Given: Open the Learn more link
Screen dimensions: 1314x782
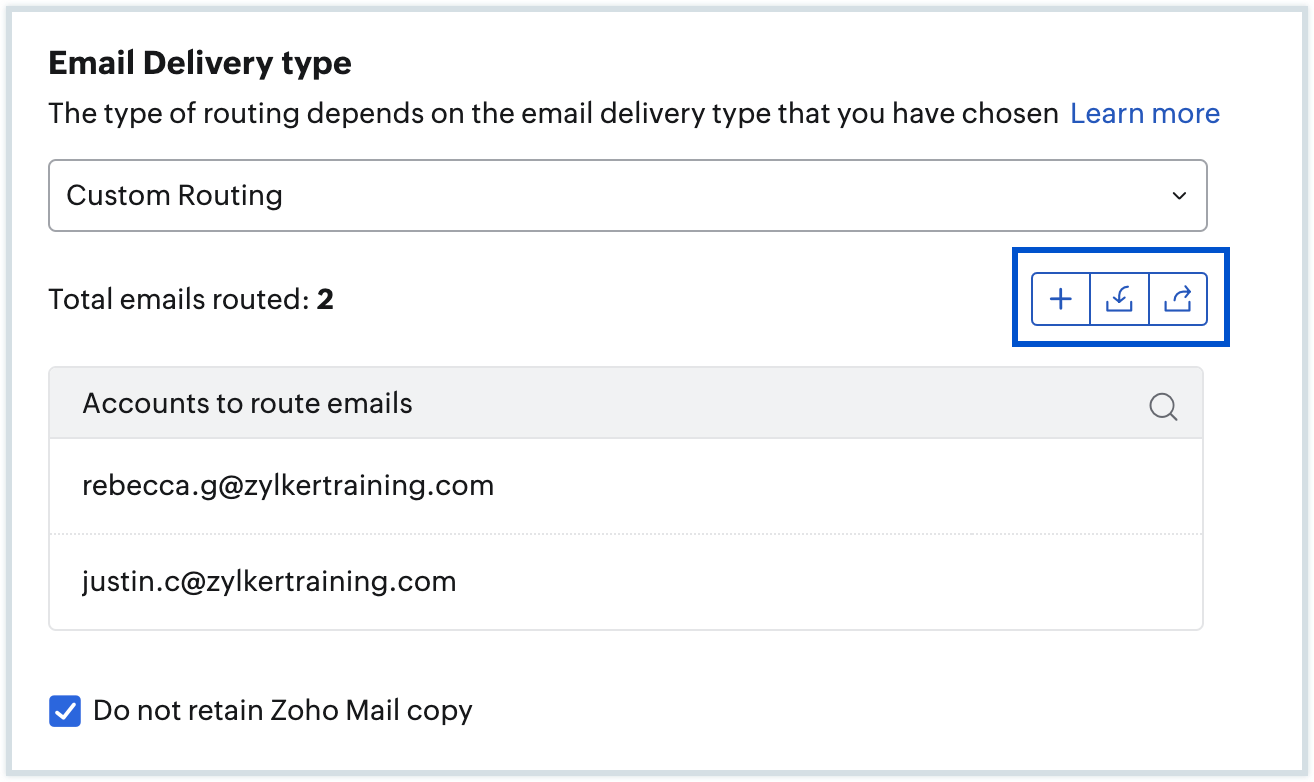Looking at the screenshot, I should pyautogui.click(x=1144, y=113).
